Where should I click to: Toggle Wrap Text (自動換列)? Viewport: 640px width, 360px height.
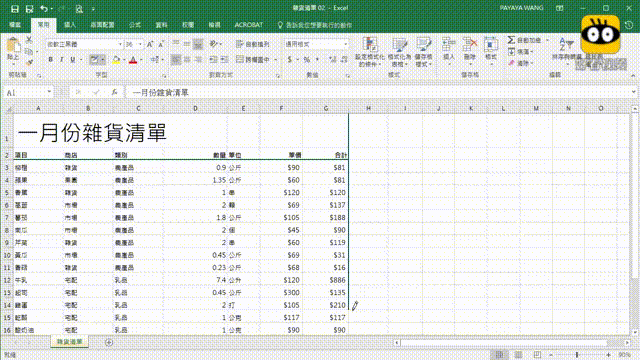[x=253, y=44]
